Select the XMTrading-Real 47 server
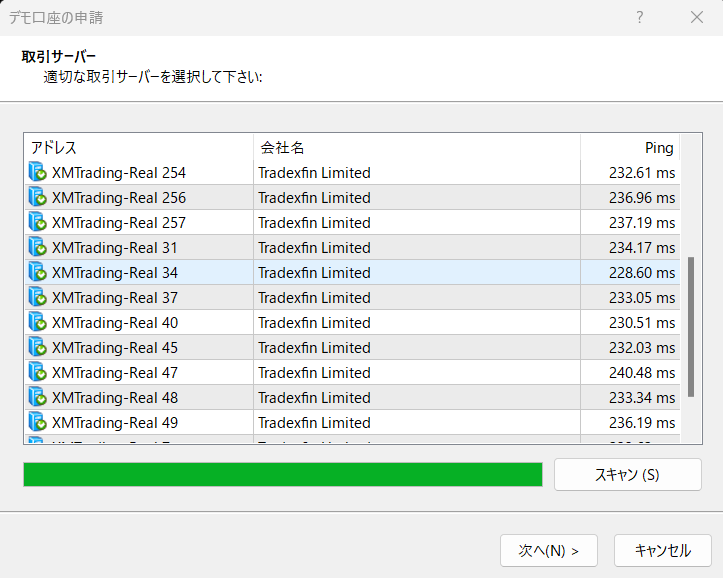723x578 pixels. (x=353, y=372)
